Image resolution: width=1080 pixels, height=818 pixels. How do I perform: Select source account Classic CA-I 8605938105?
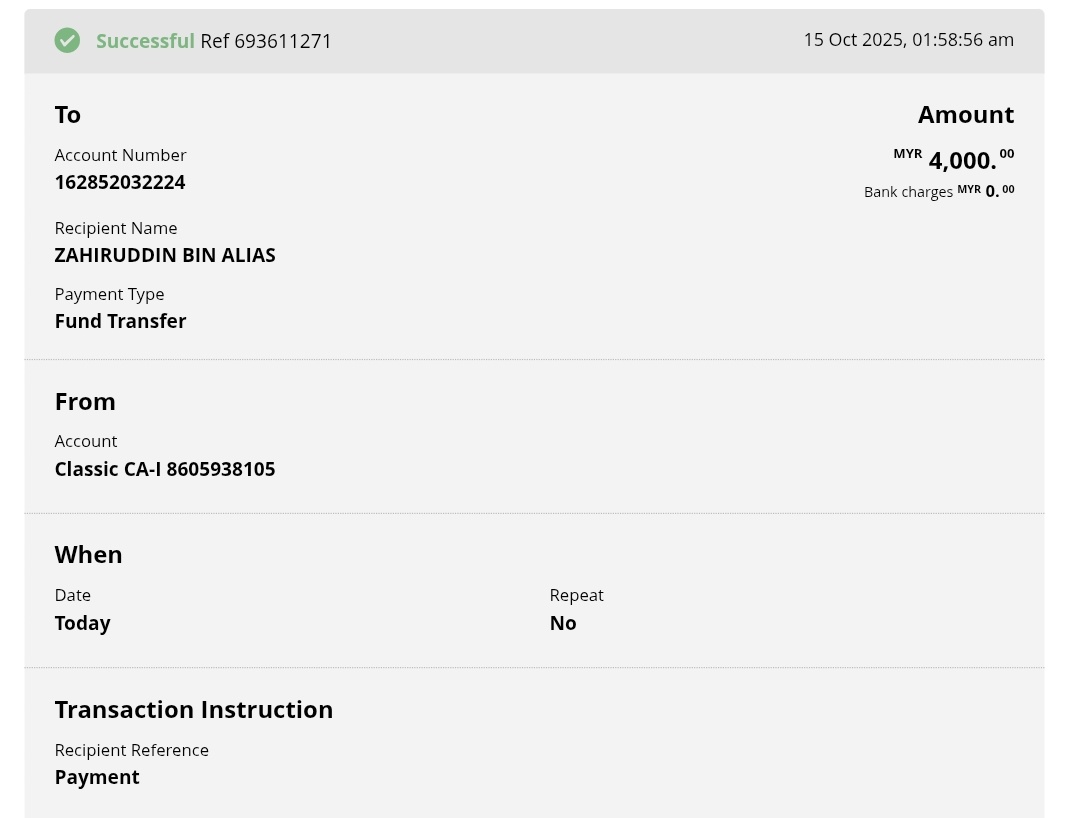165,469
